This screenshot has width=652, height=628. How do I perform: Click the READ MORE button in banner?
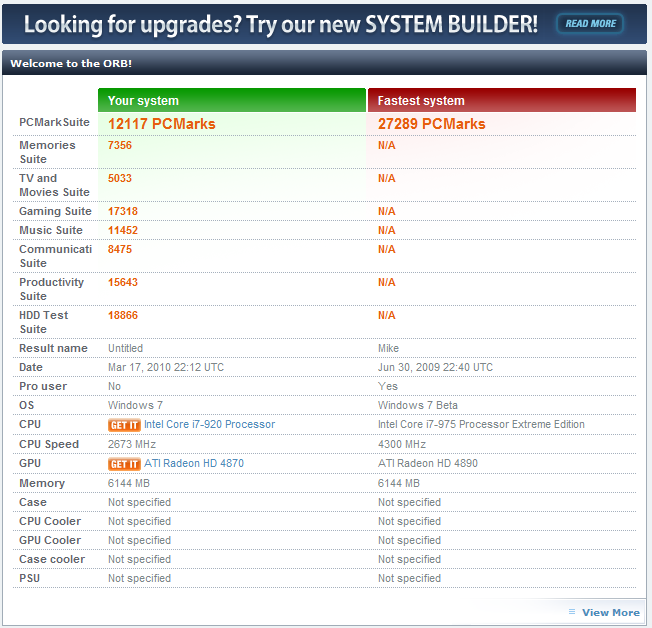pyautogui.click(x=590, y=24)
